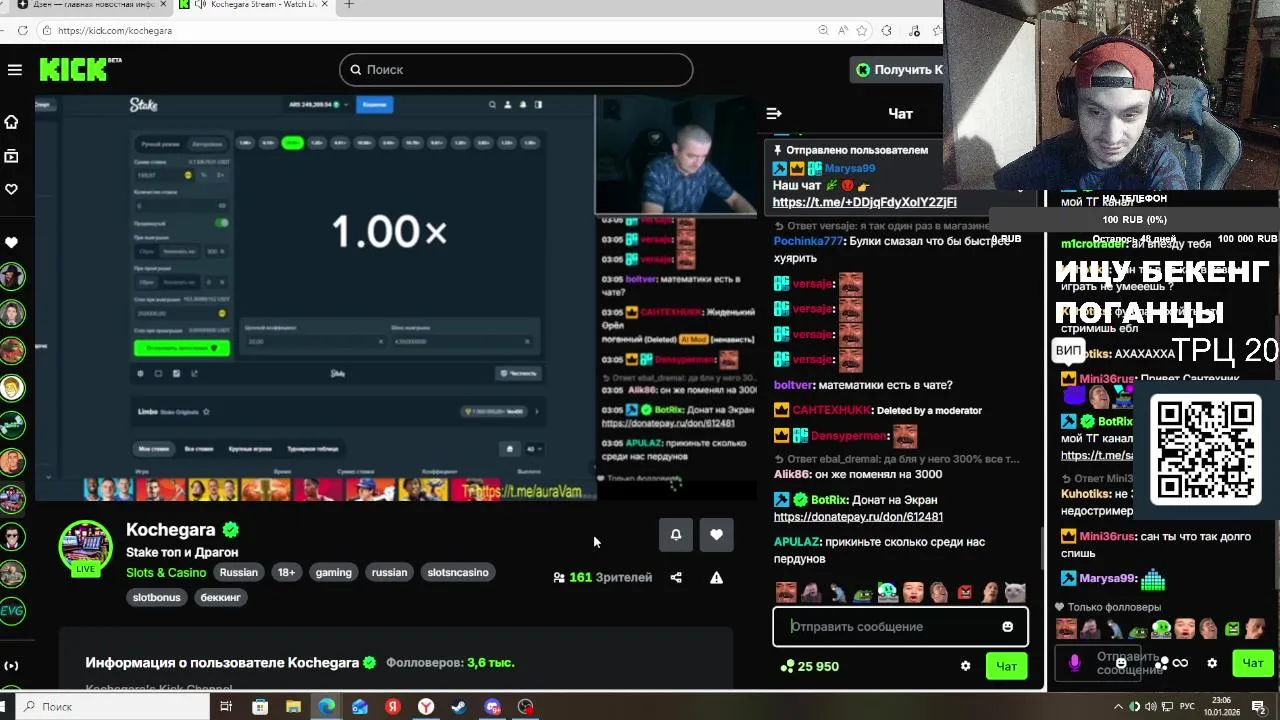Add page to favorites star icon
Viewport: 1280px width, 720px height.
click(x=862, y=31)
